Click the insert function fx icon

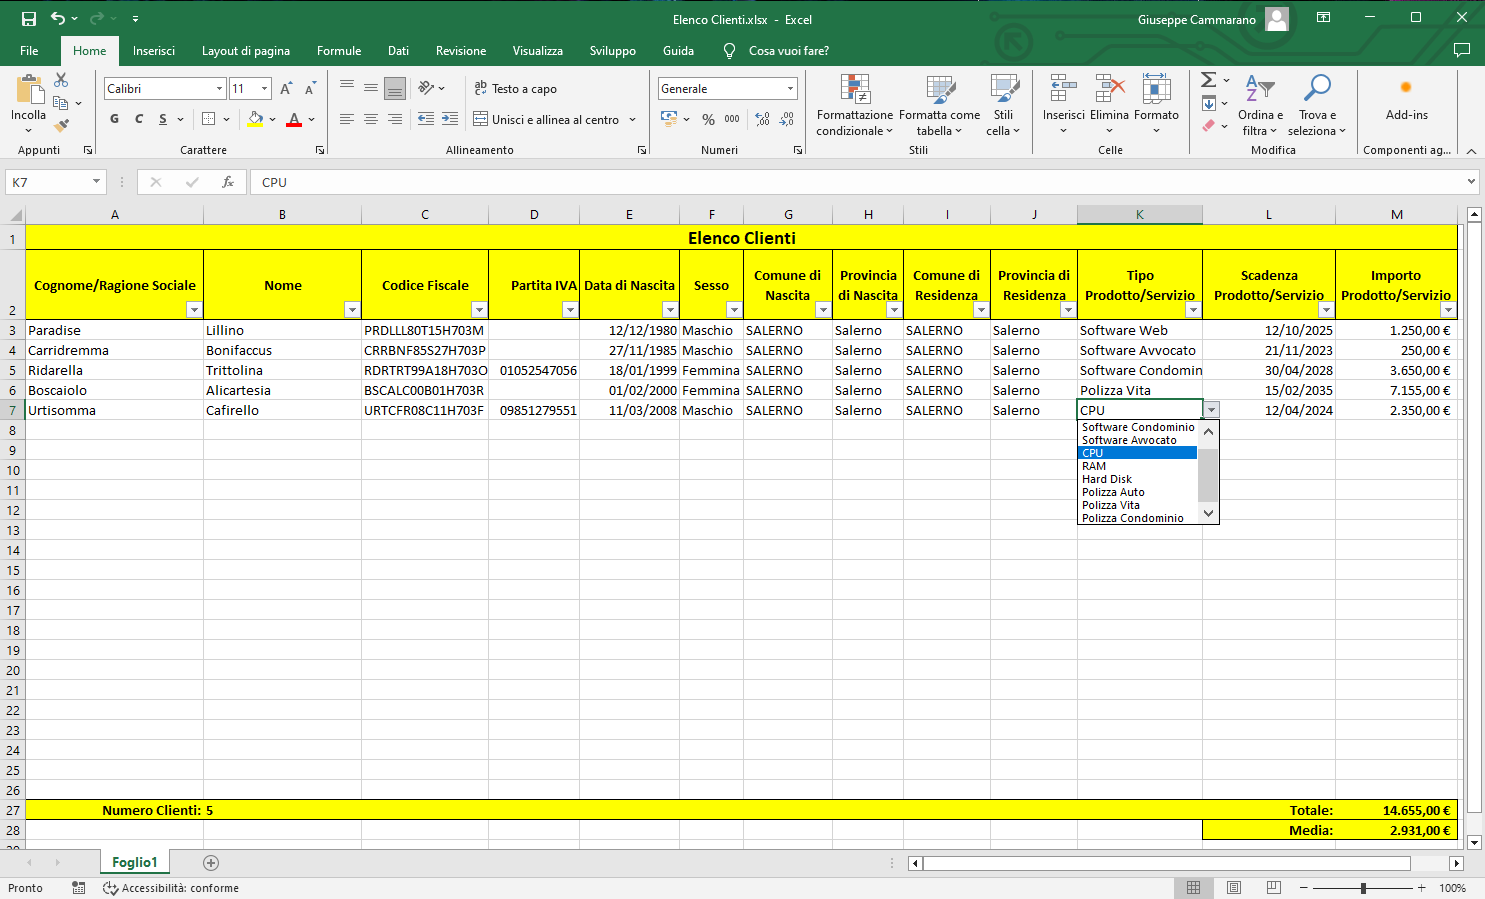coord(228,182)
